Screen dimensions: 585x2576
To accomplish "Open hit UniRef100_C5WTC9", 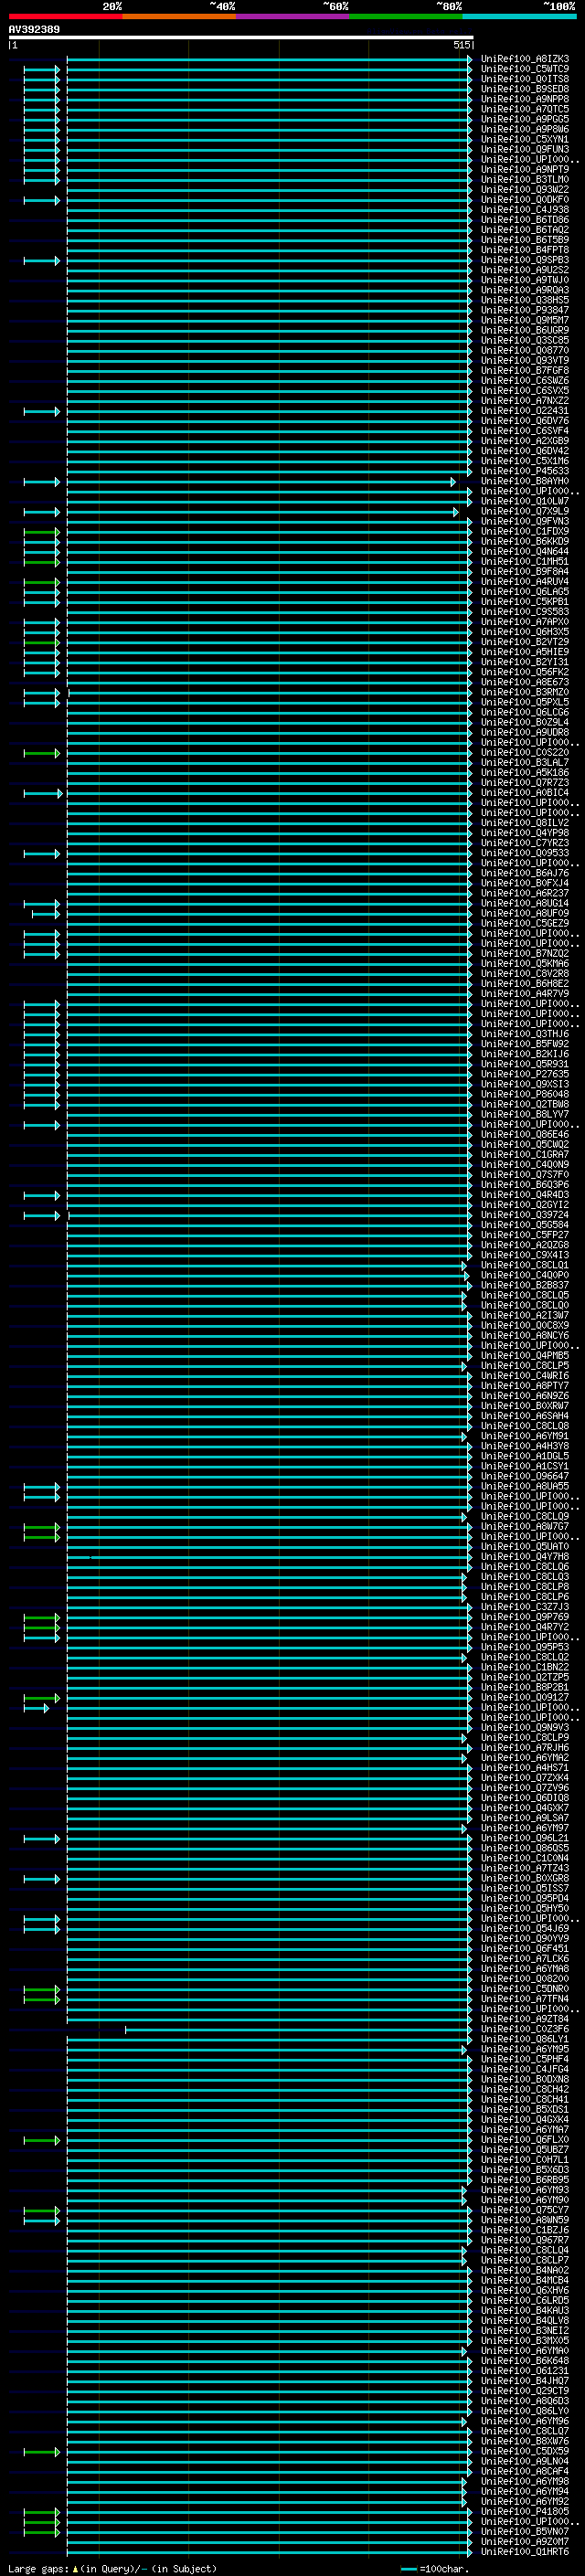I will tap(525, 69).
